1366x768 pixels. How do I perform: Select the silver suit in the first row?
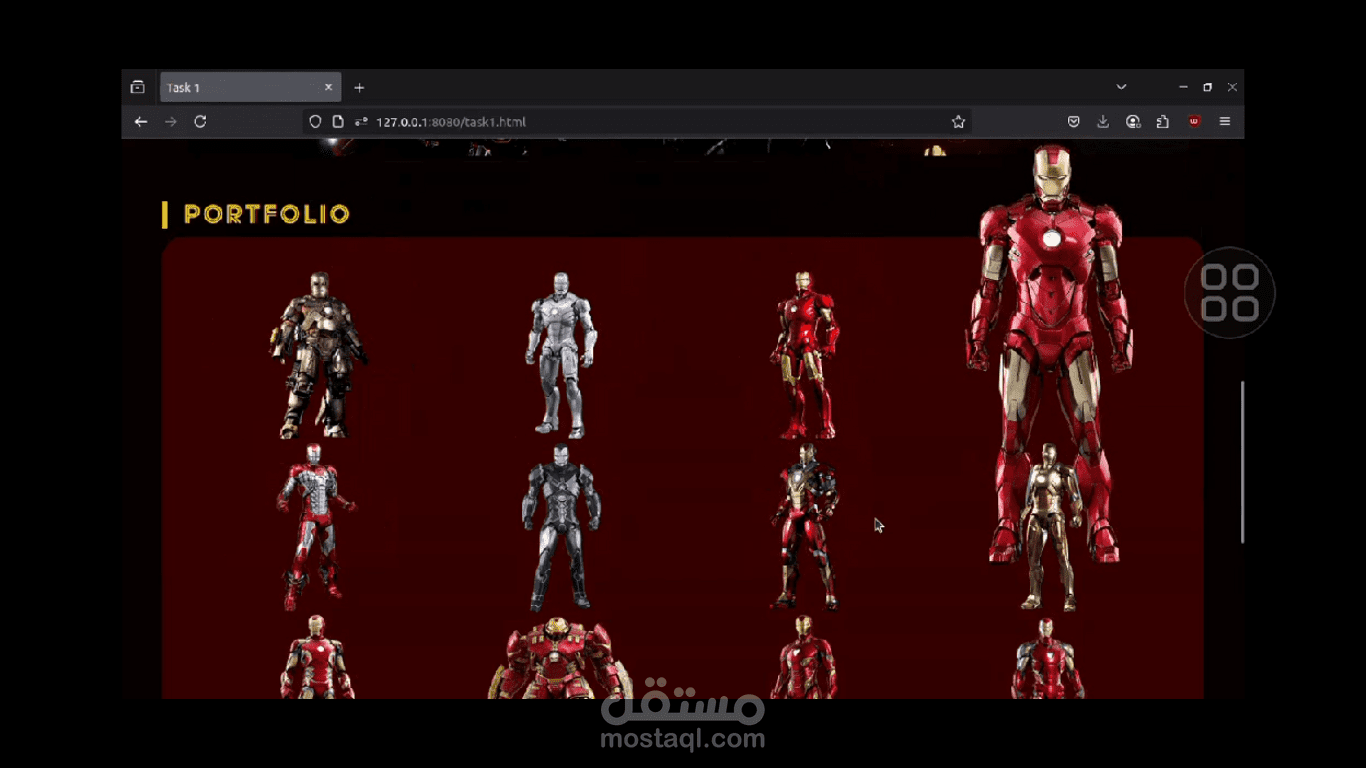pyautogui.click(x=561, y=355)
